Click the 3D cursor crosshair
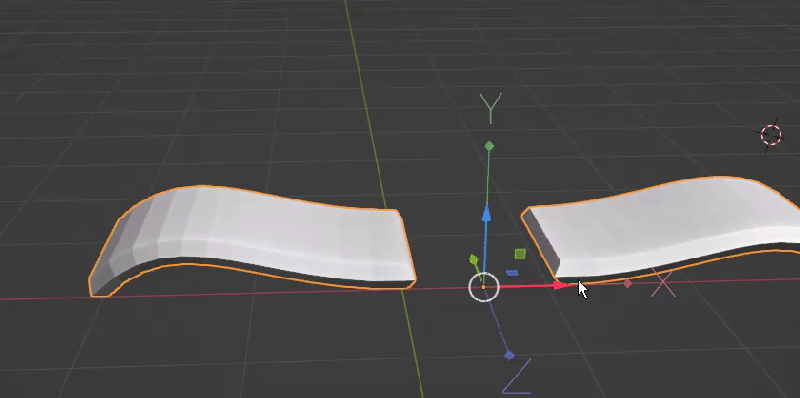This screenshot has height=398, width=800. click(771, 135)
